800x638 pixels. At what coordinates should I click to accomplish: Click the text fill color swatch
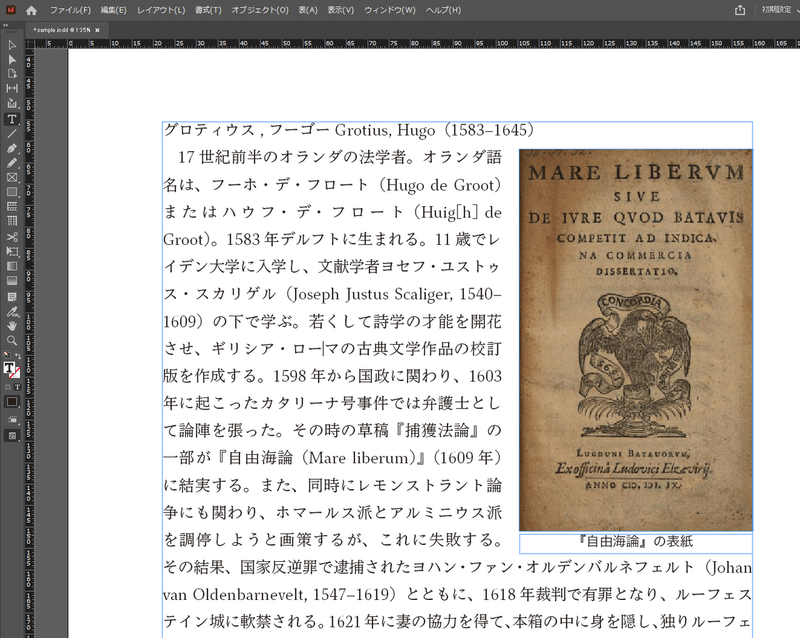[9, 368]
